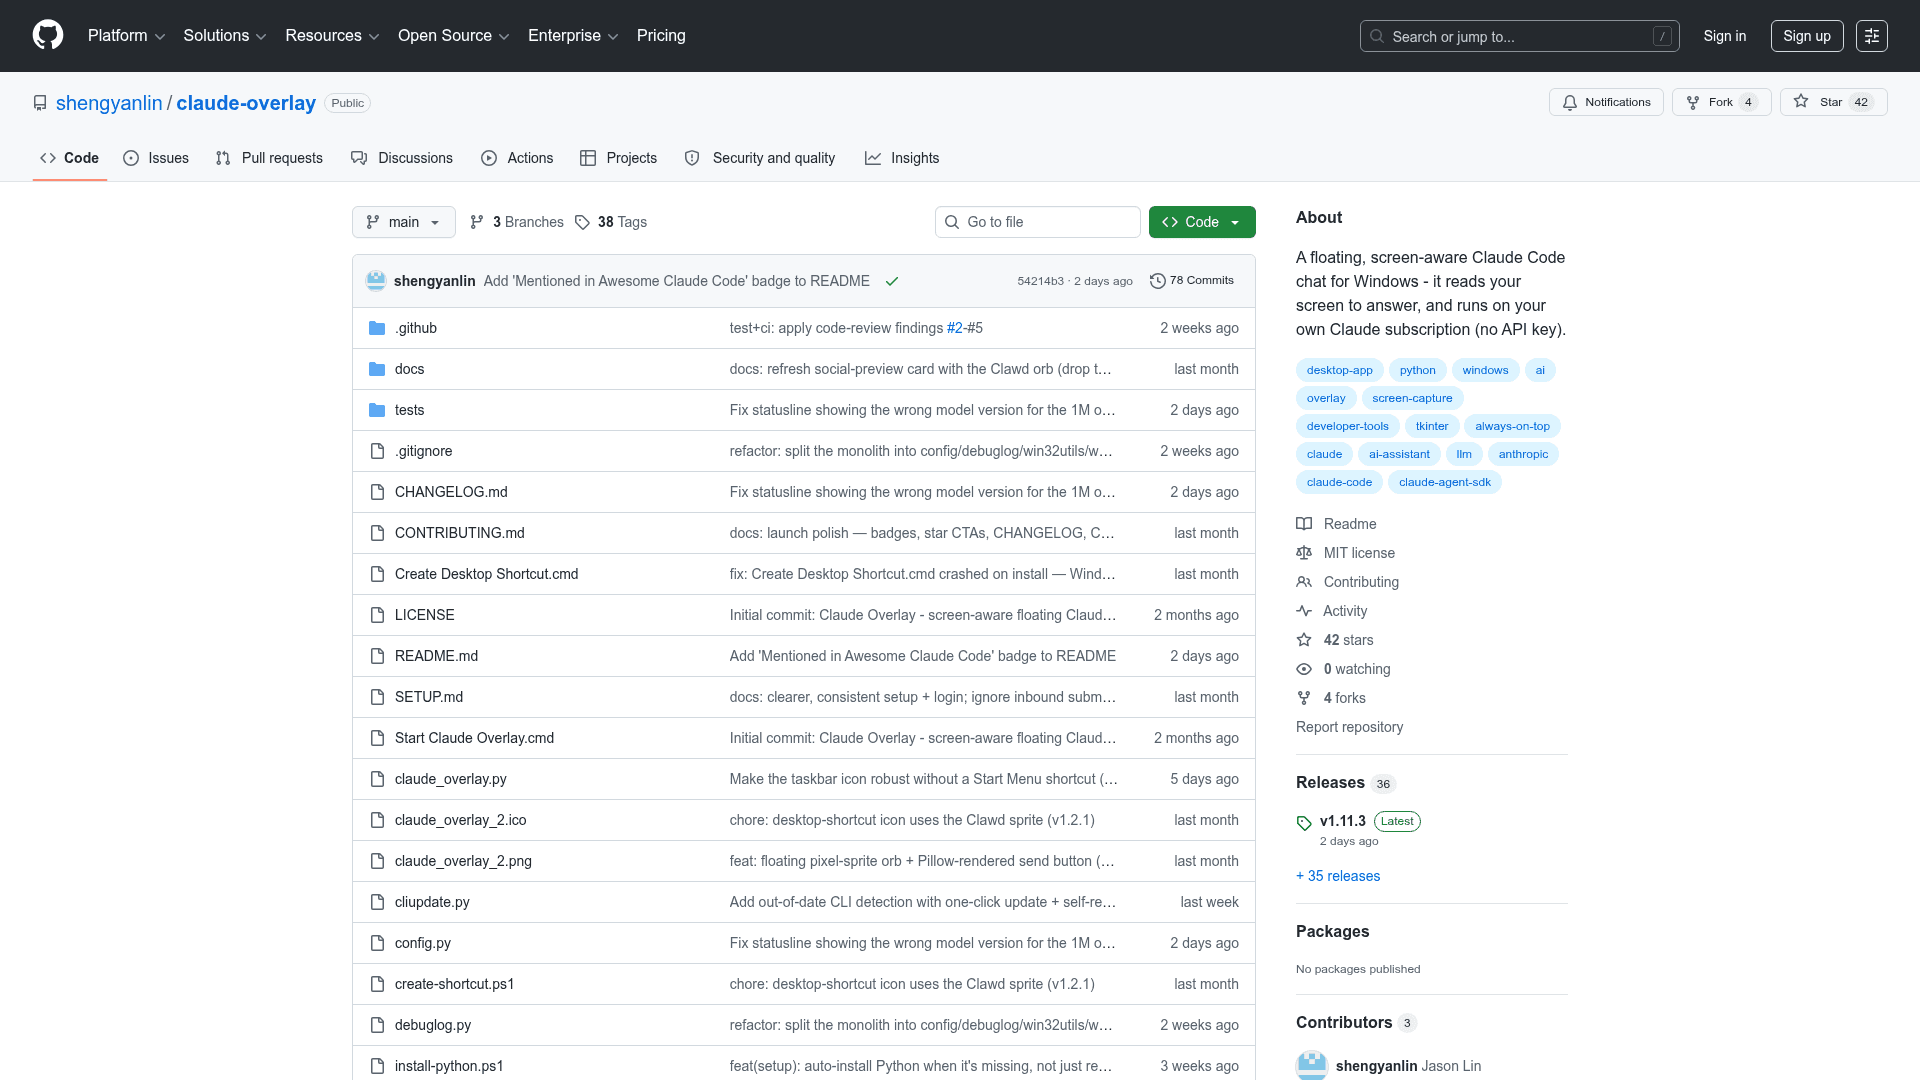Viewport: 1920px width, 1080px height.
Task: Click the Sign up button
Action: point(1807,36)
